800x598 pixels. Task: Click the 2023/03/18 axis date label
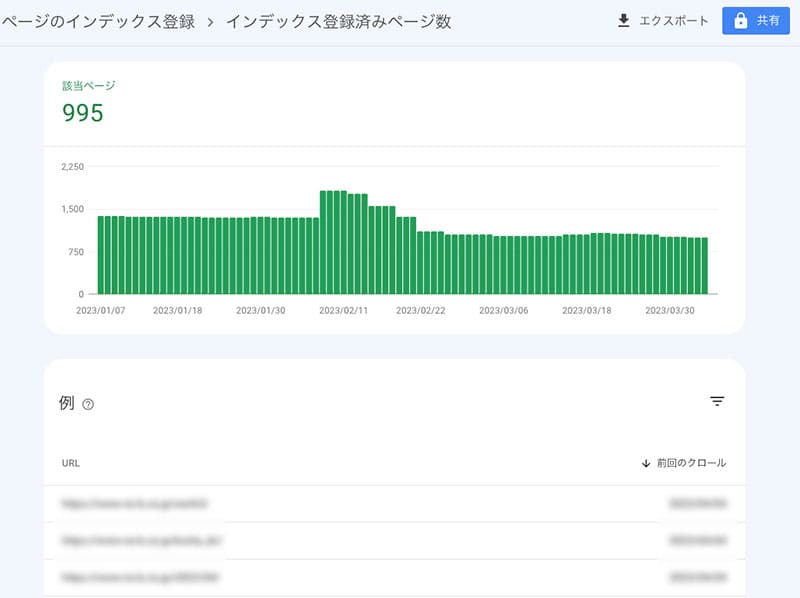pyautogui.click(x=587, y=310)
